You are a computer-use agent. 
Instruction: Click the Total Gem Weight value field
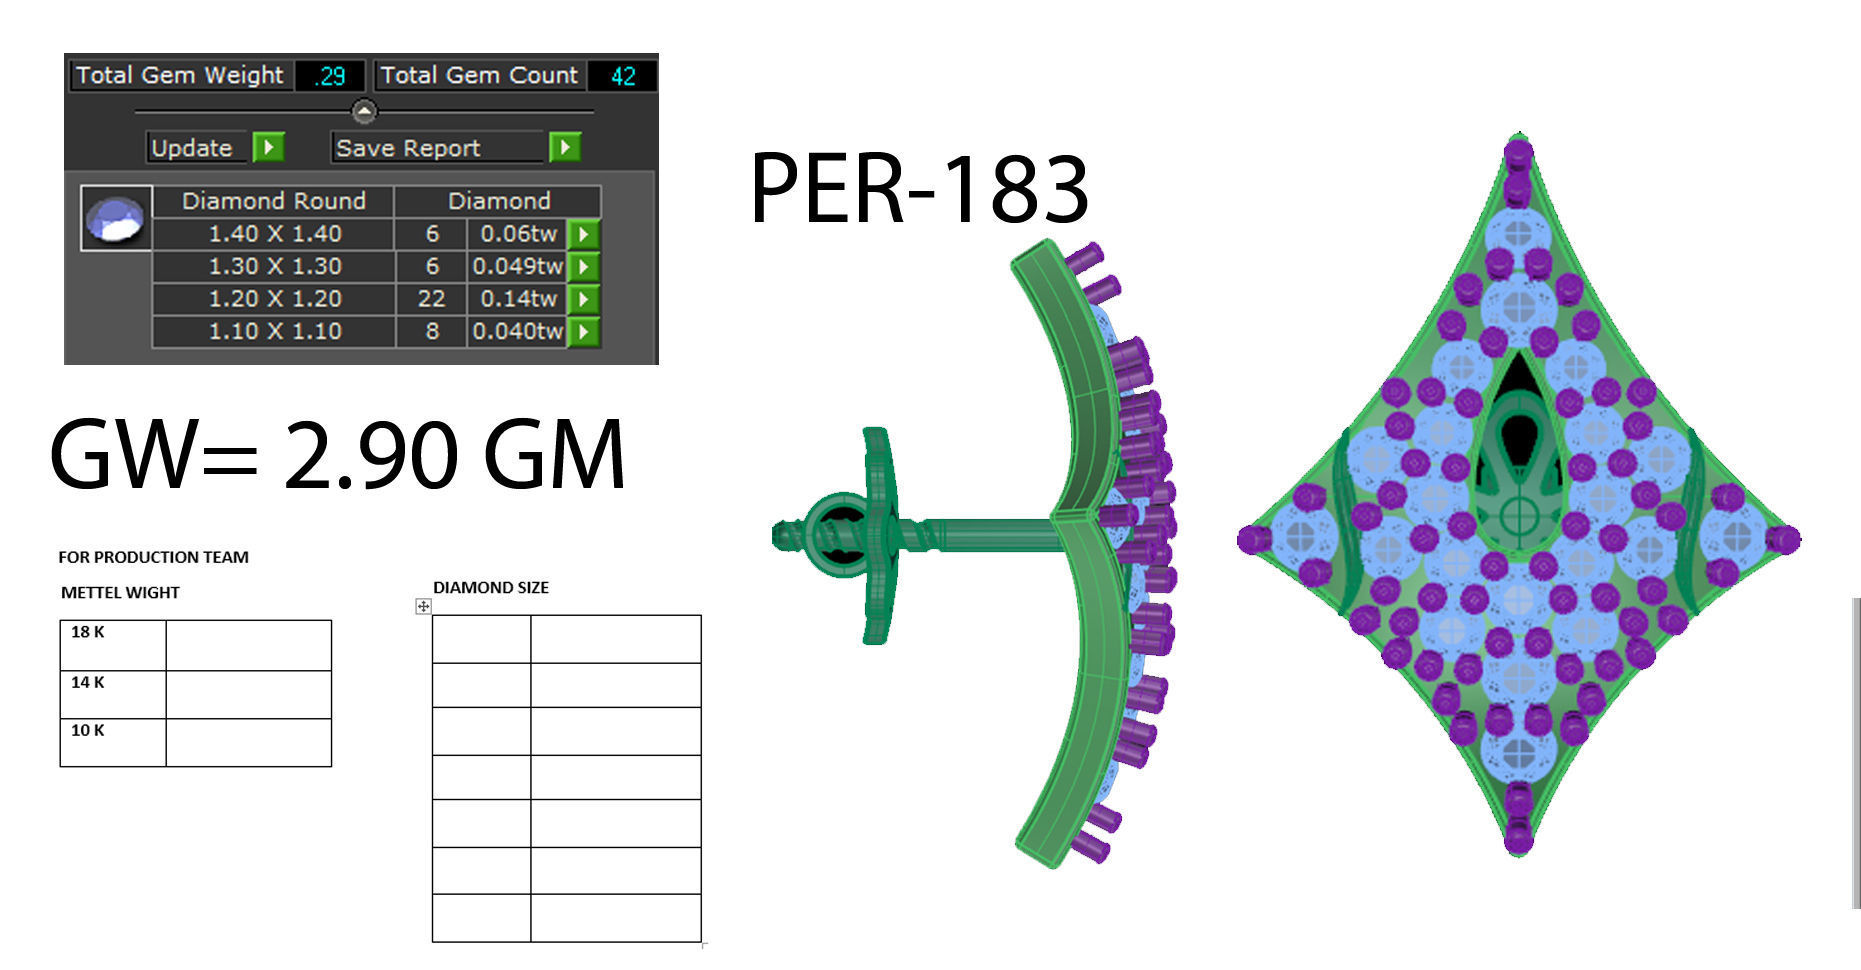pos(329,76)
